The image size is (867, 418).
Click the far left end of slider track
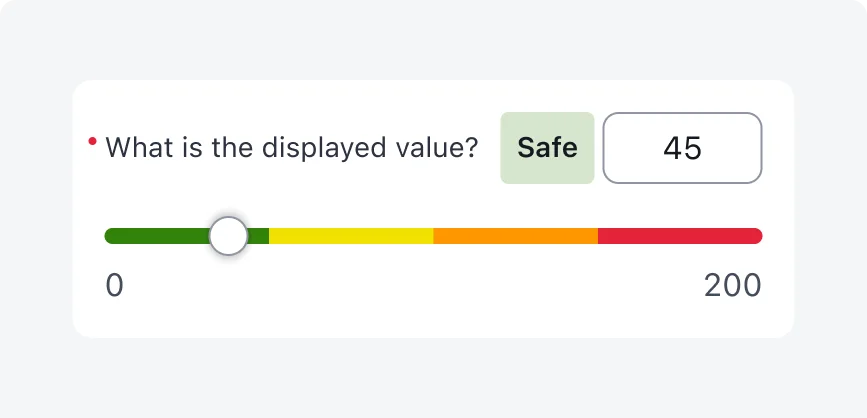click(x=108, y=236)
